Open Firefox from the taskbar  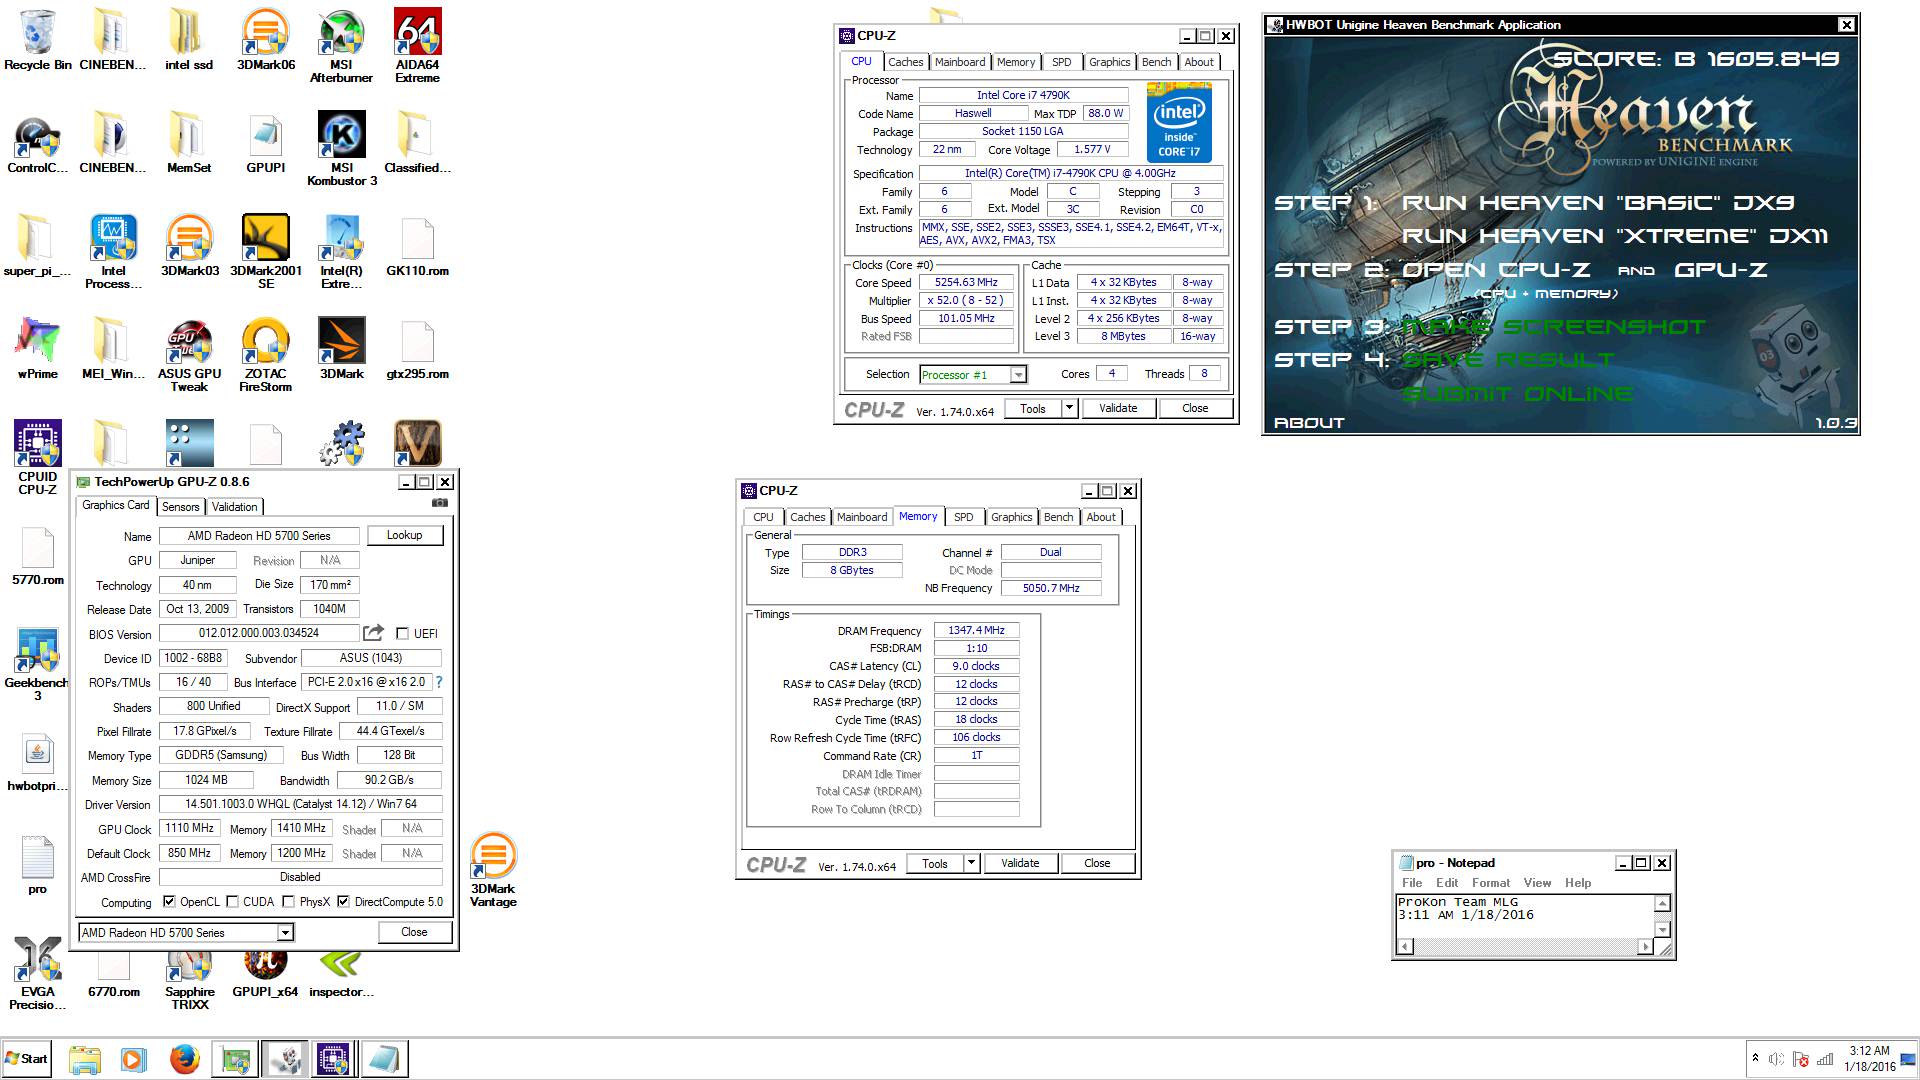tap(184, 1059)
